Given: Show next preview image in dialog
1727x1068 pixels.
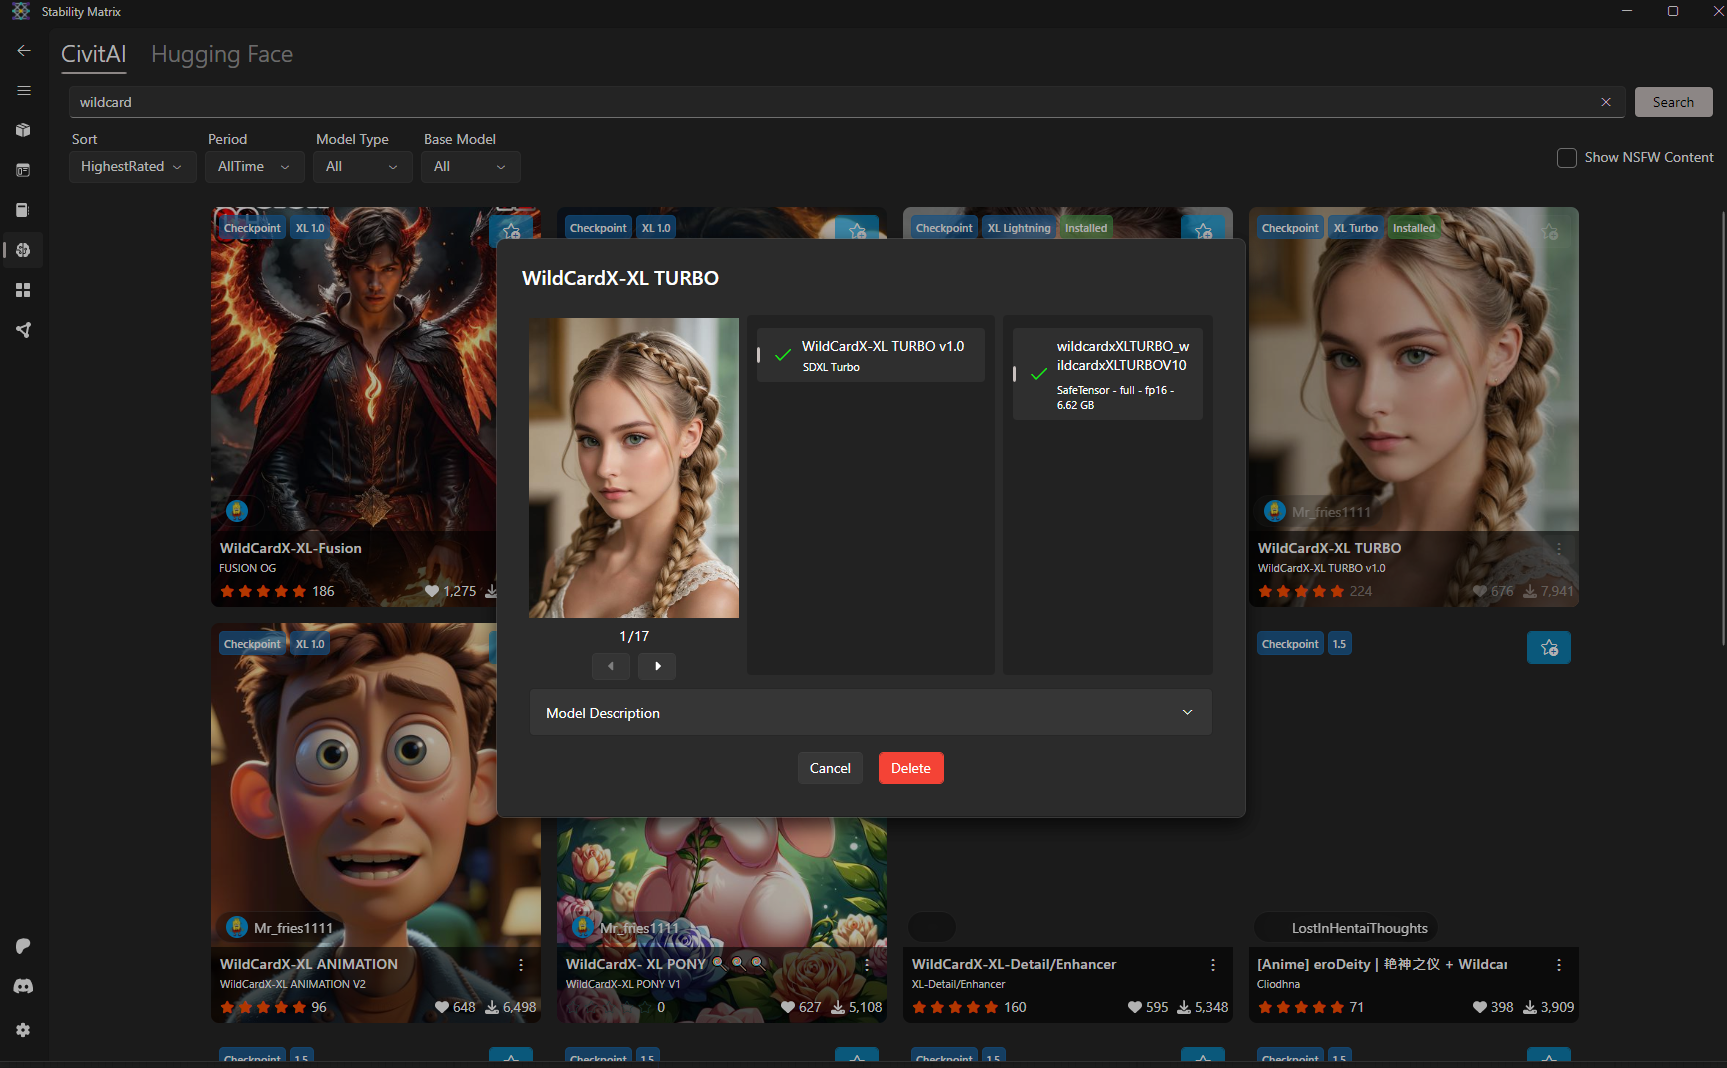Looking at the screenshot, I should pyautogui.click(x=657, y=666).
